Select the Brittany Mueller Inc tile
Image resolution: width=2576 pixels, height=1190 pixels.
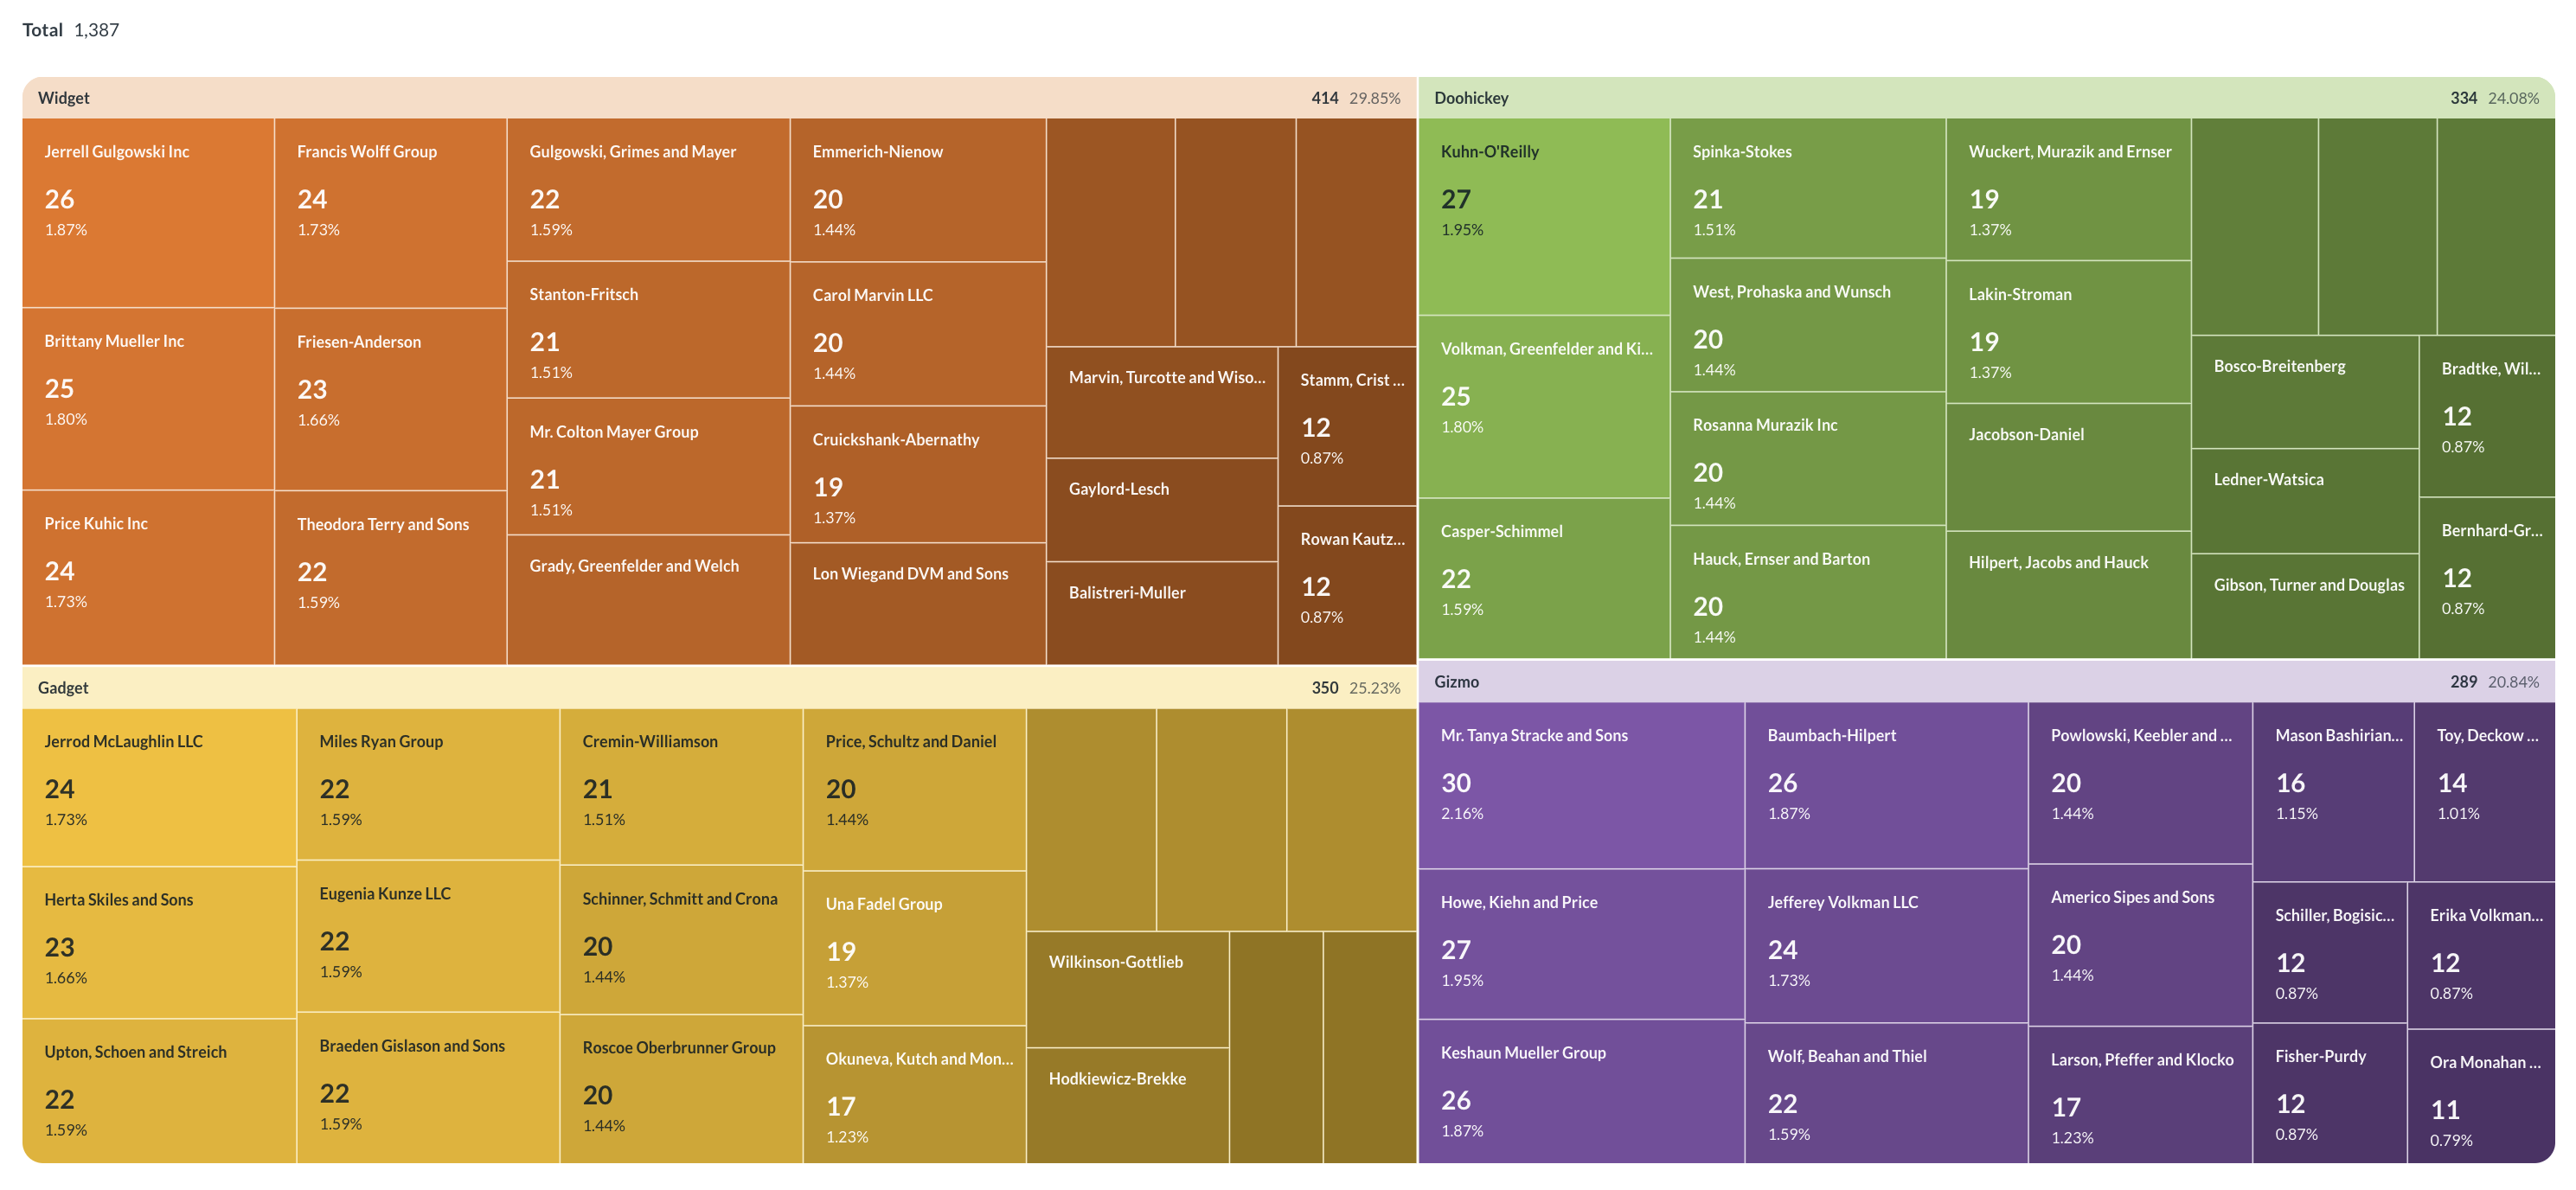(x=148, y=399)
